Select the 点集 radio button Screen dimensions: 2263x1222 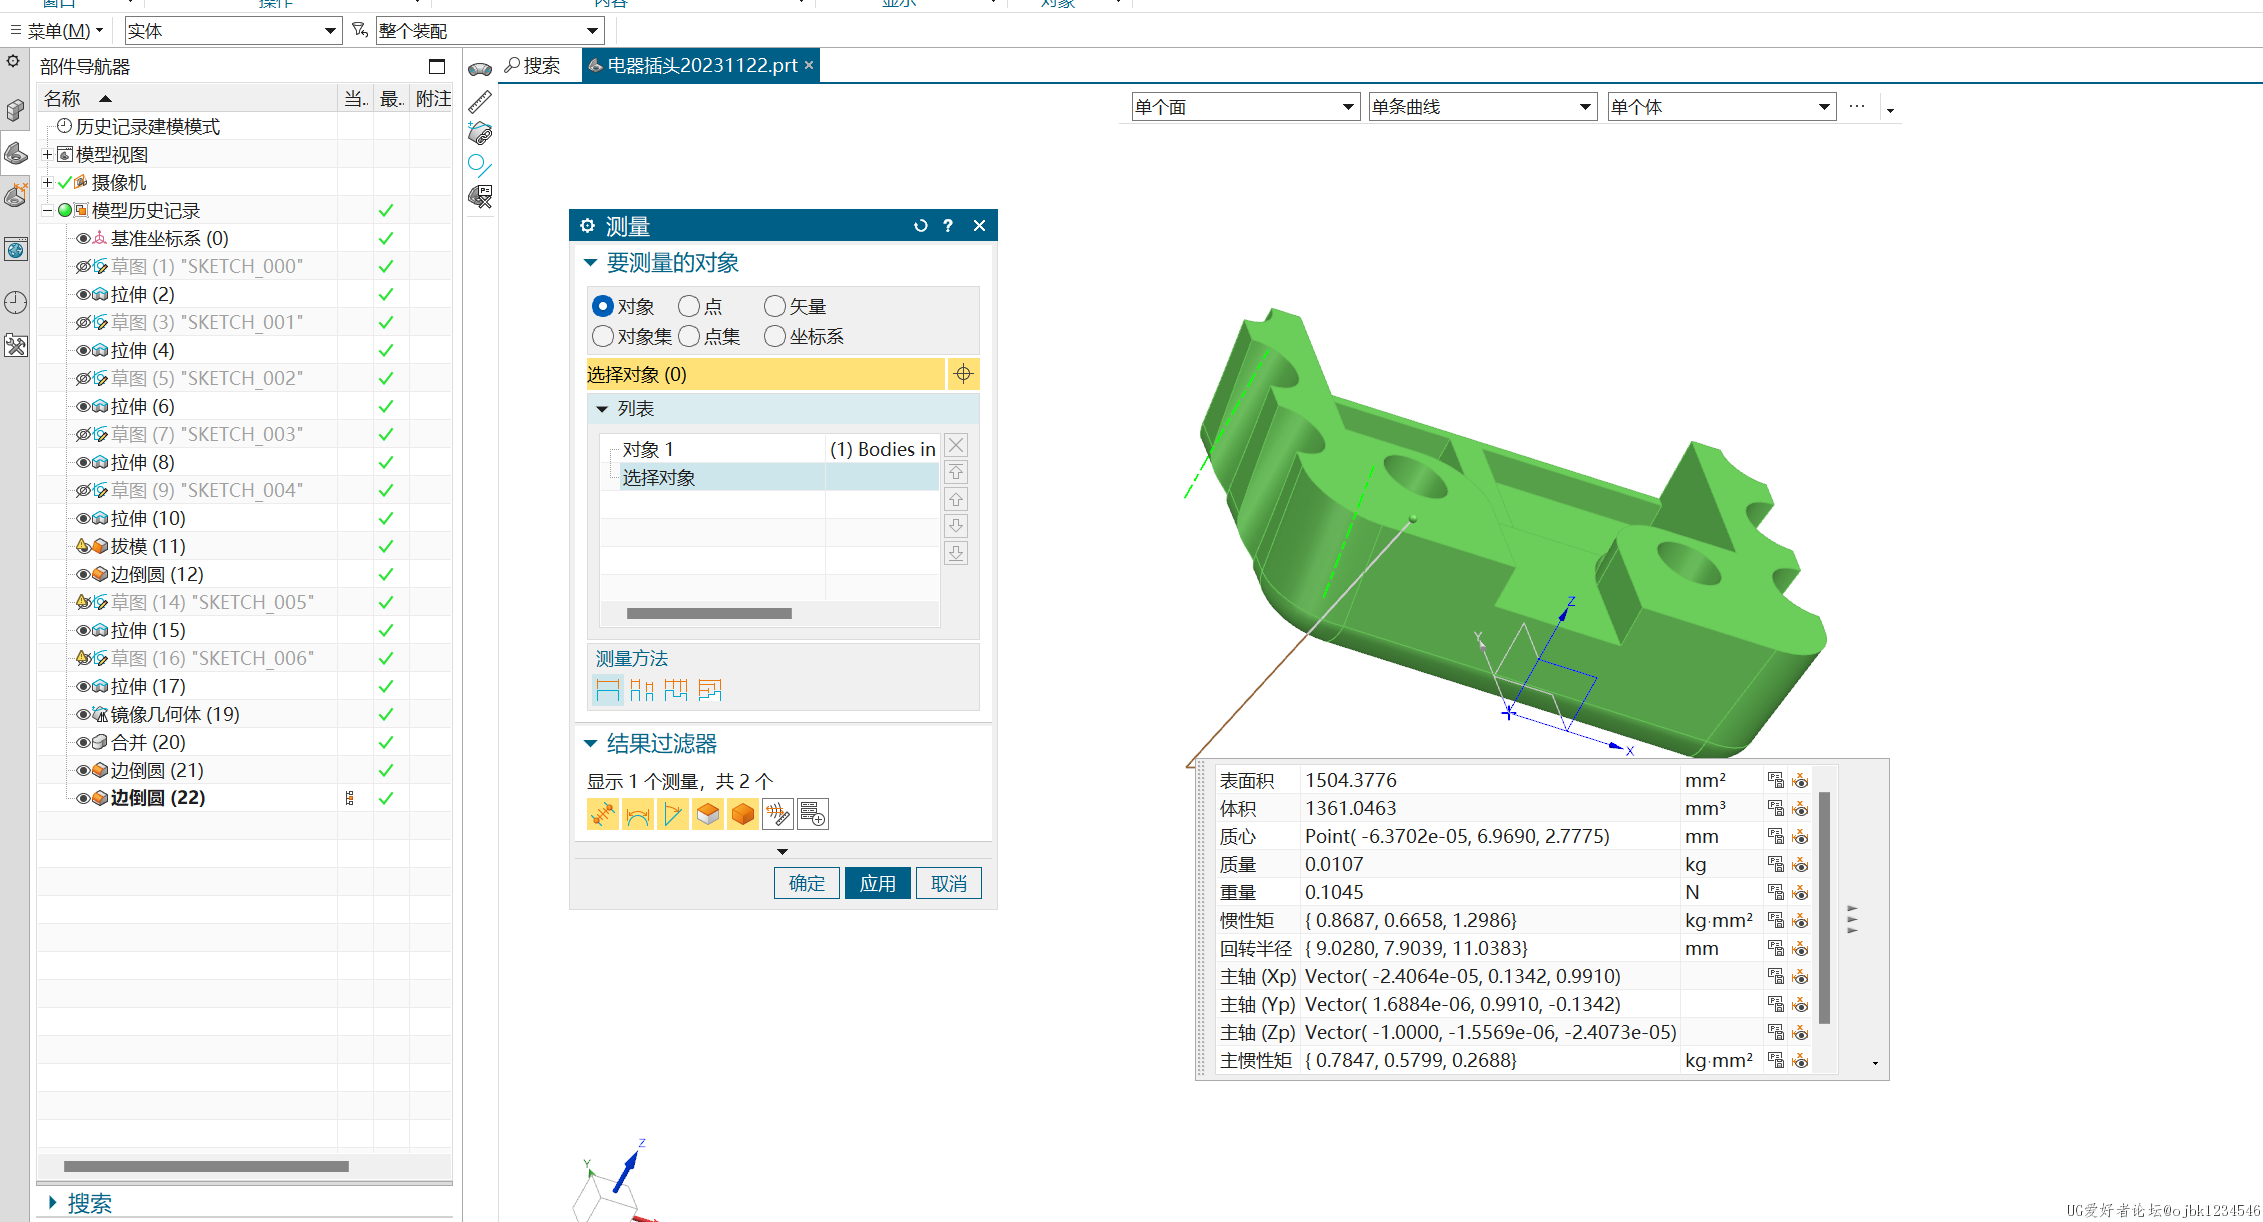click(689, 336)
